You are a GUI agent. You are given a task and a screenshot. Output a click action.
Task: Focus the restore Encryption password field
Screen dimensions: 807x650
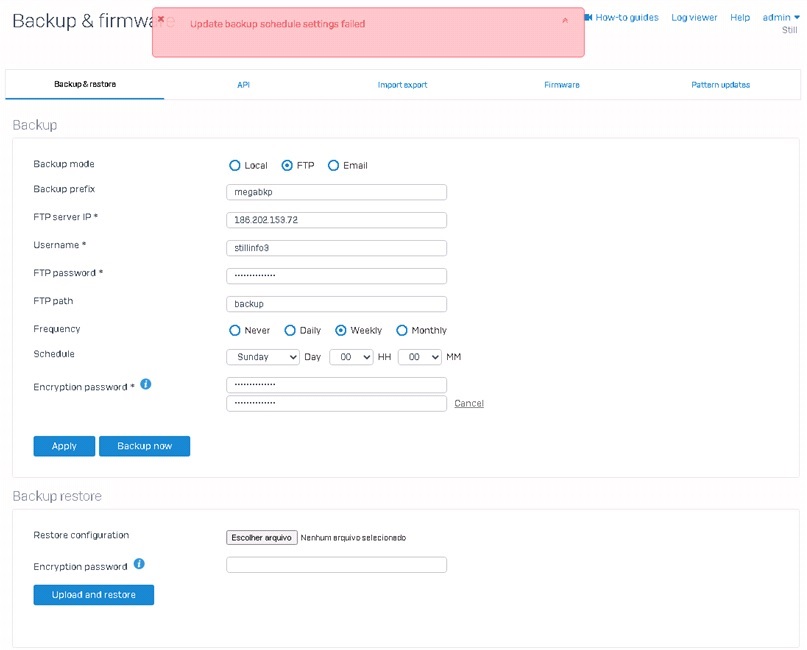tap(337, 565)
